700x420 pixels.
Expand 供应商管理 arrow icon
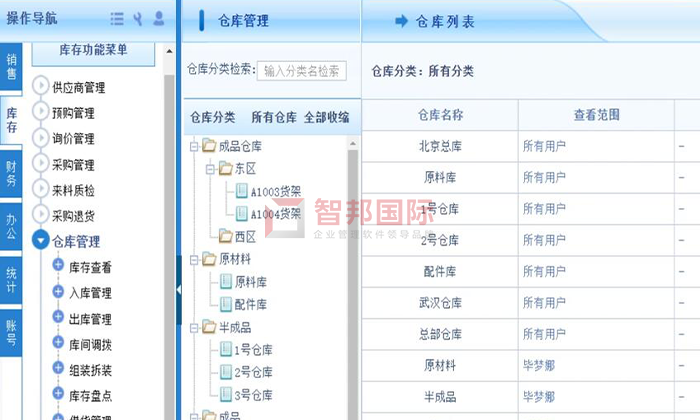41,85
